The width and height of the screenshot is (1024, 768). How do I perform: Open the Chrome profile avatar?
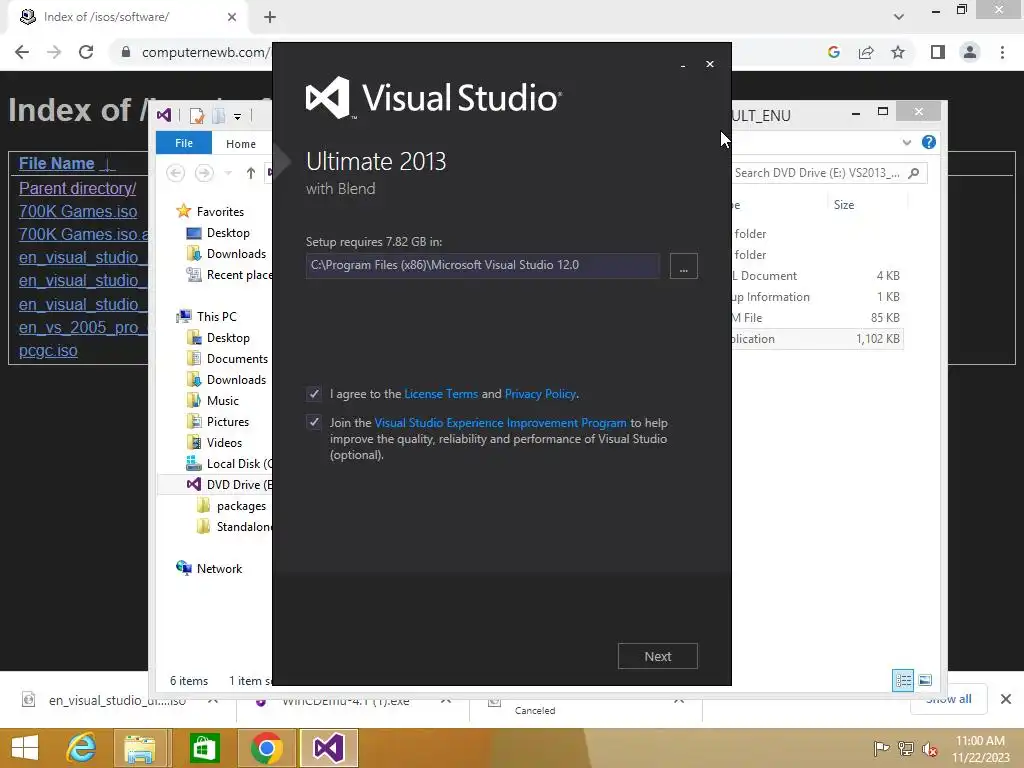point(970,52)
